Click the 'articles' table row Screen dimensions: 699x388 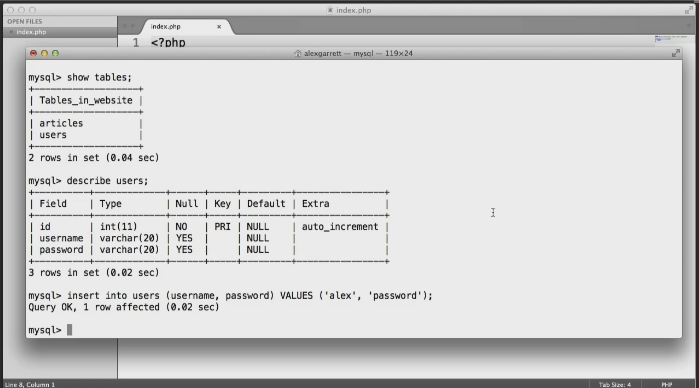click(x=61, y=123)
